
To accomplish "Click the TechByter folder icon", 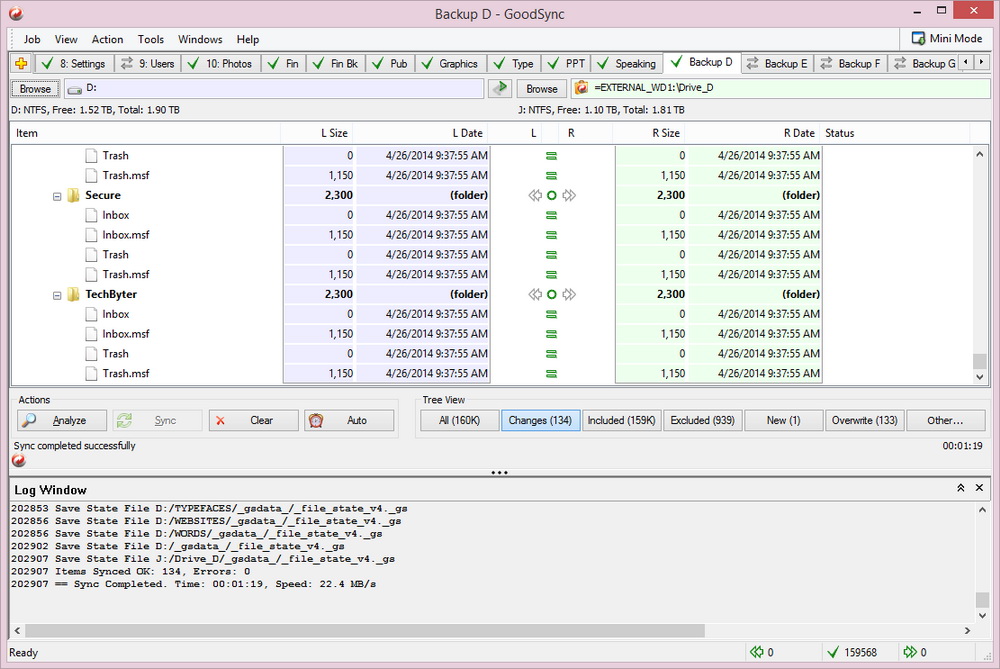I will [x=73, y=294].
